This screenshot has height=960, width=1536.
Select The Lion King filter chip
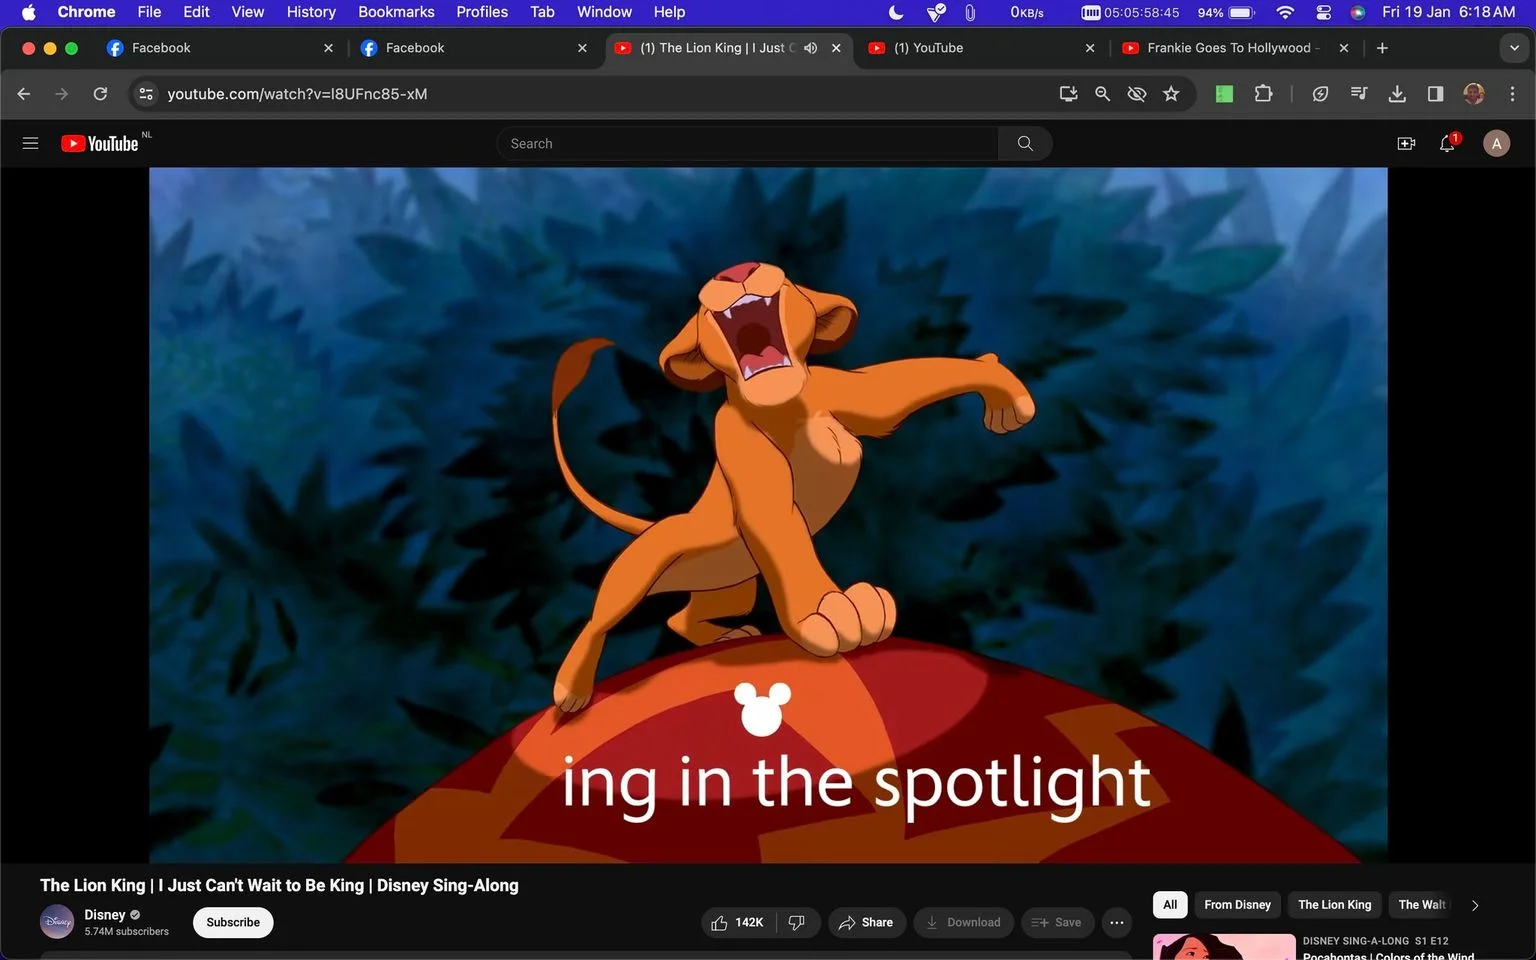point(1335,905)
